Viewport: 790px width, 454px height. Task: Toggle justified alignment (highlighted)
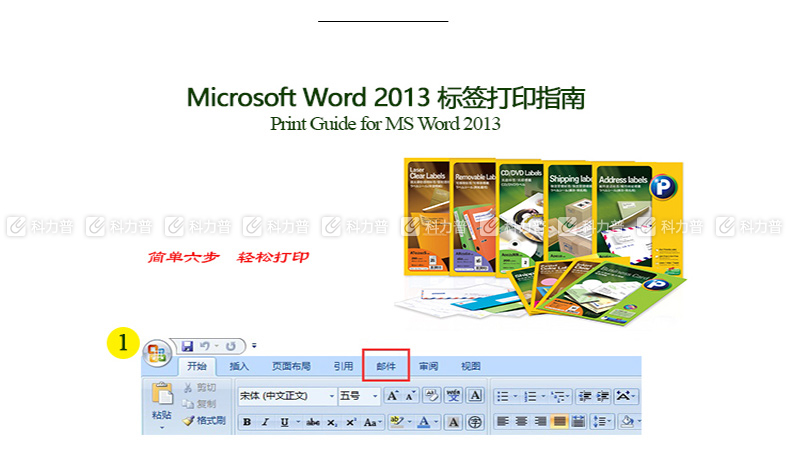559,421
